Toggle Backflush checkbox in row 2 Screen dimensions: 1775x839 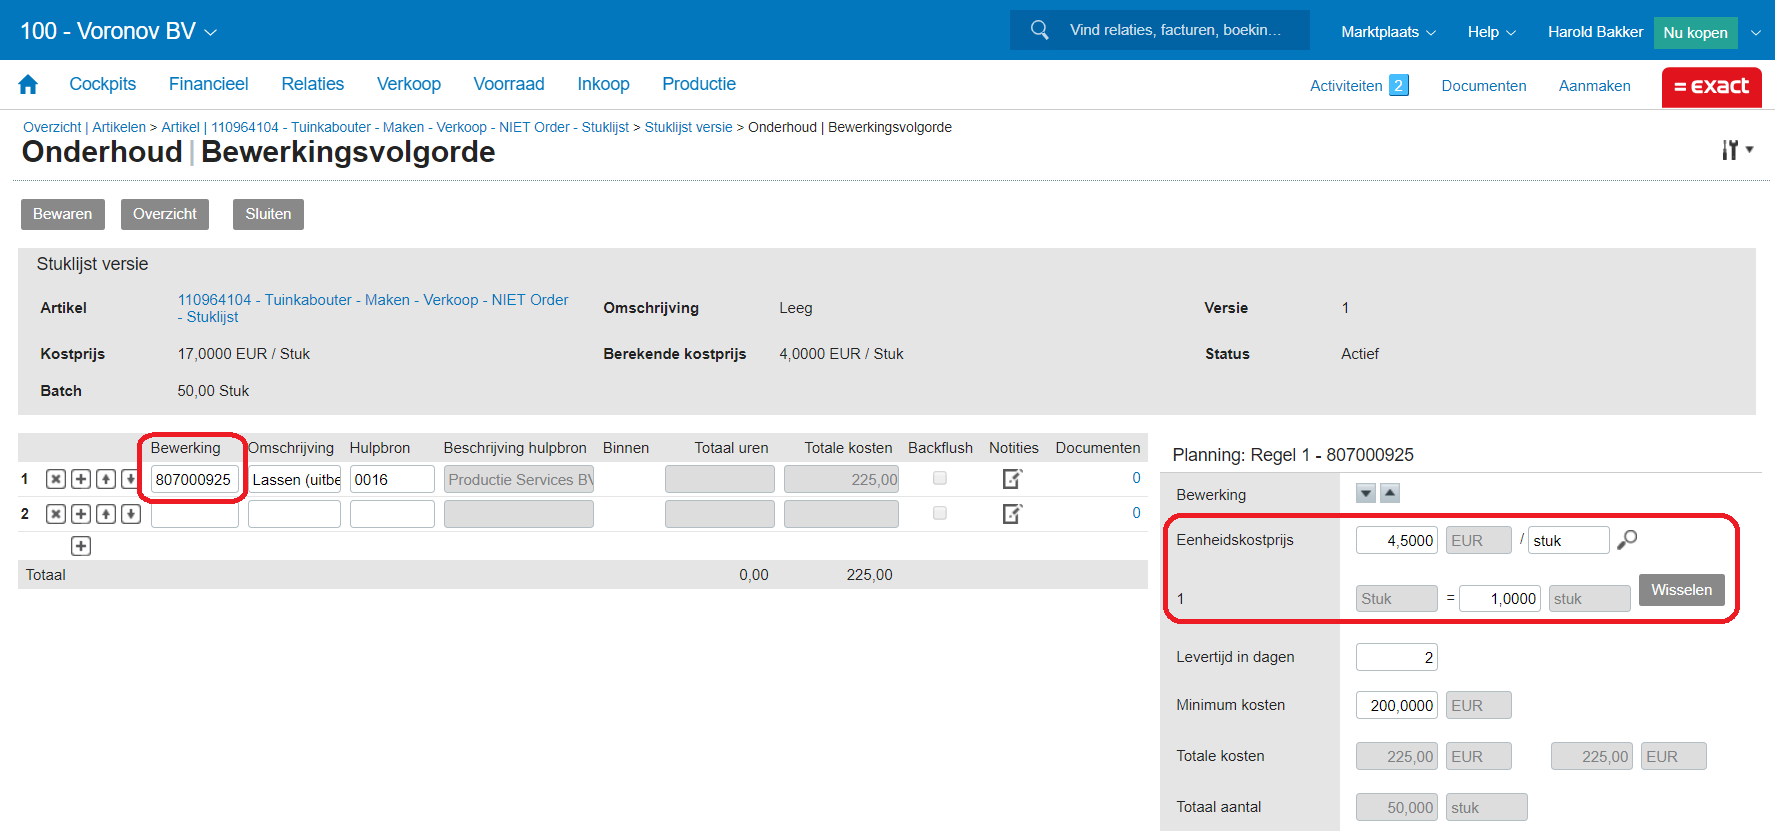[x=940, y=513]
